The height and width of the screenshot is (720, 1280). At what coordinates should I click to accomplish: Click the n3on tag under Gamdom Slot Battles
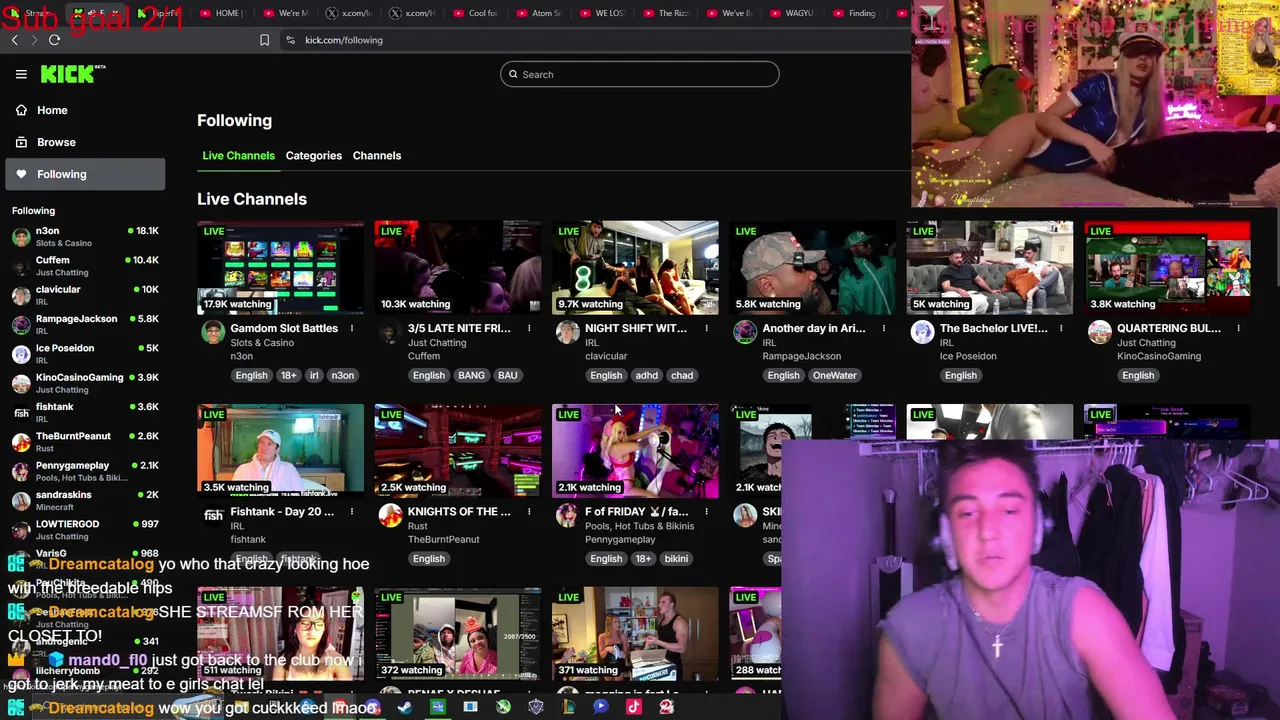(343, 375)
